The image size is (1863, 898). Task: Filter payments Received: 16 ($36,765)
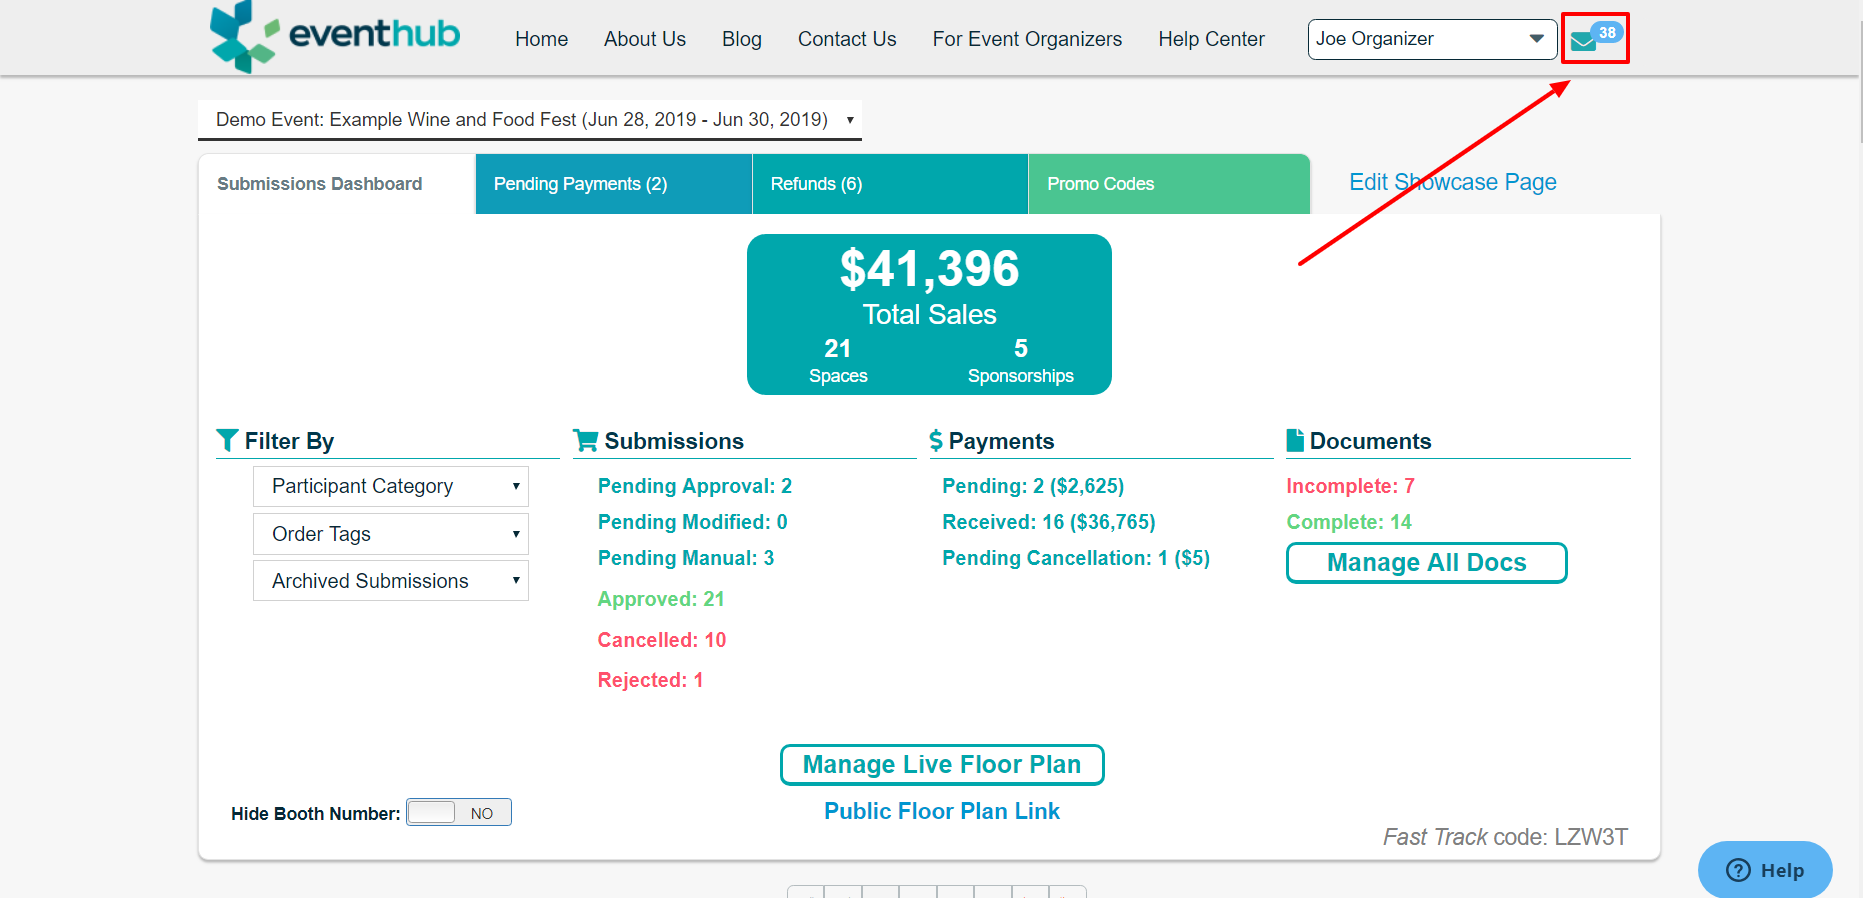tap(1049, 522)
